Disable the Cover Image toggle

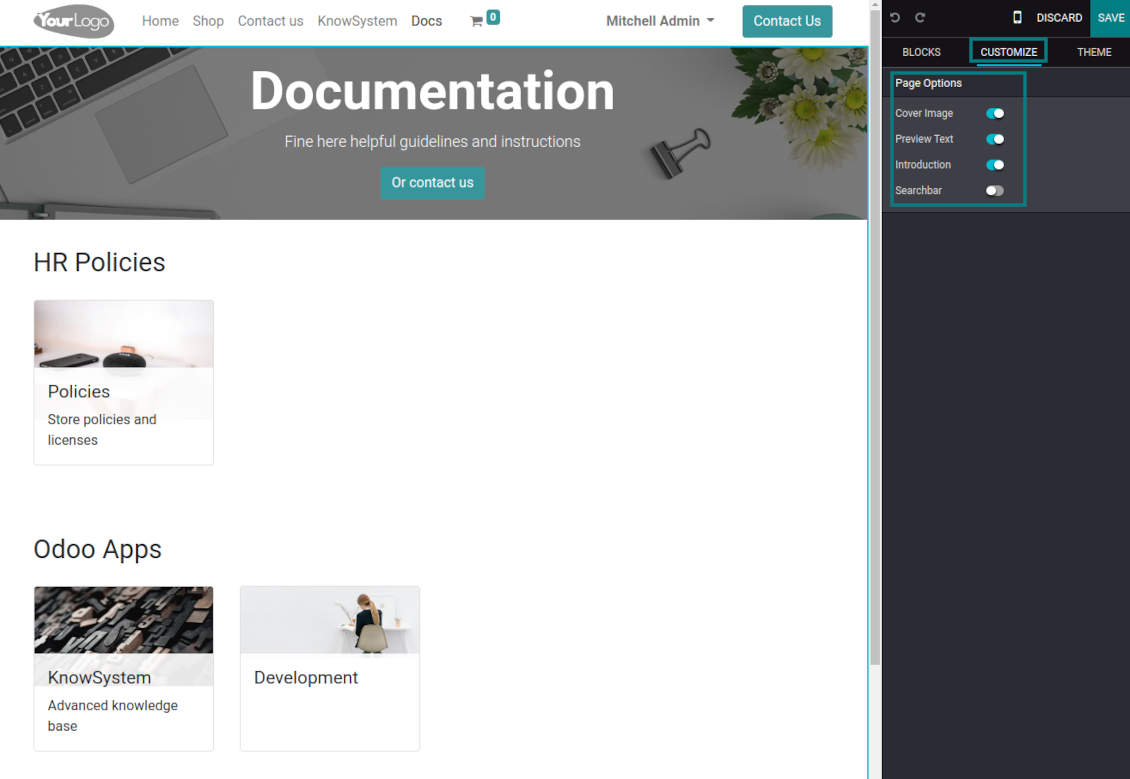click(x=995, y=114)
